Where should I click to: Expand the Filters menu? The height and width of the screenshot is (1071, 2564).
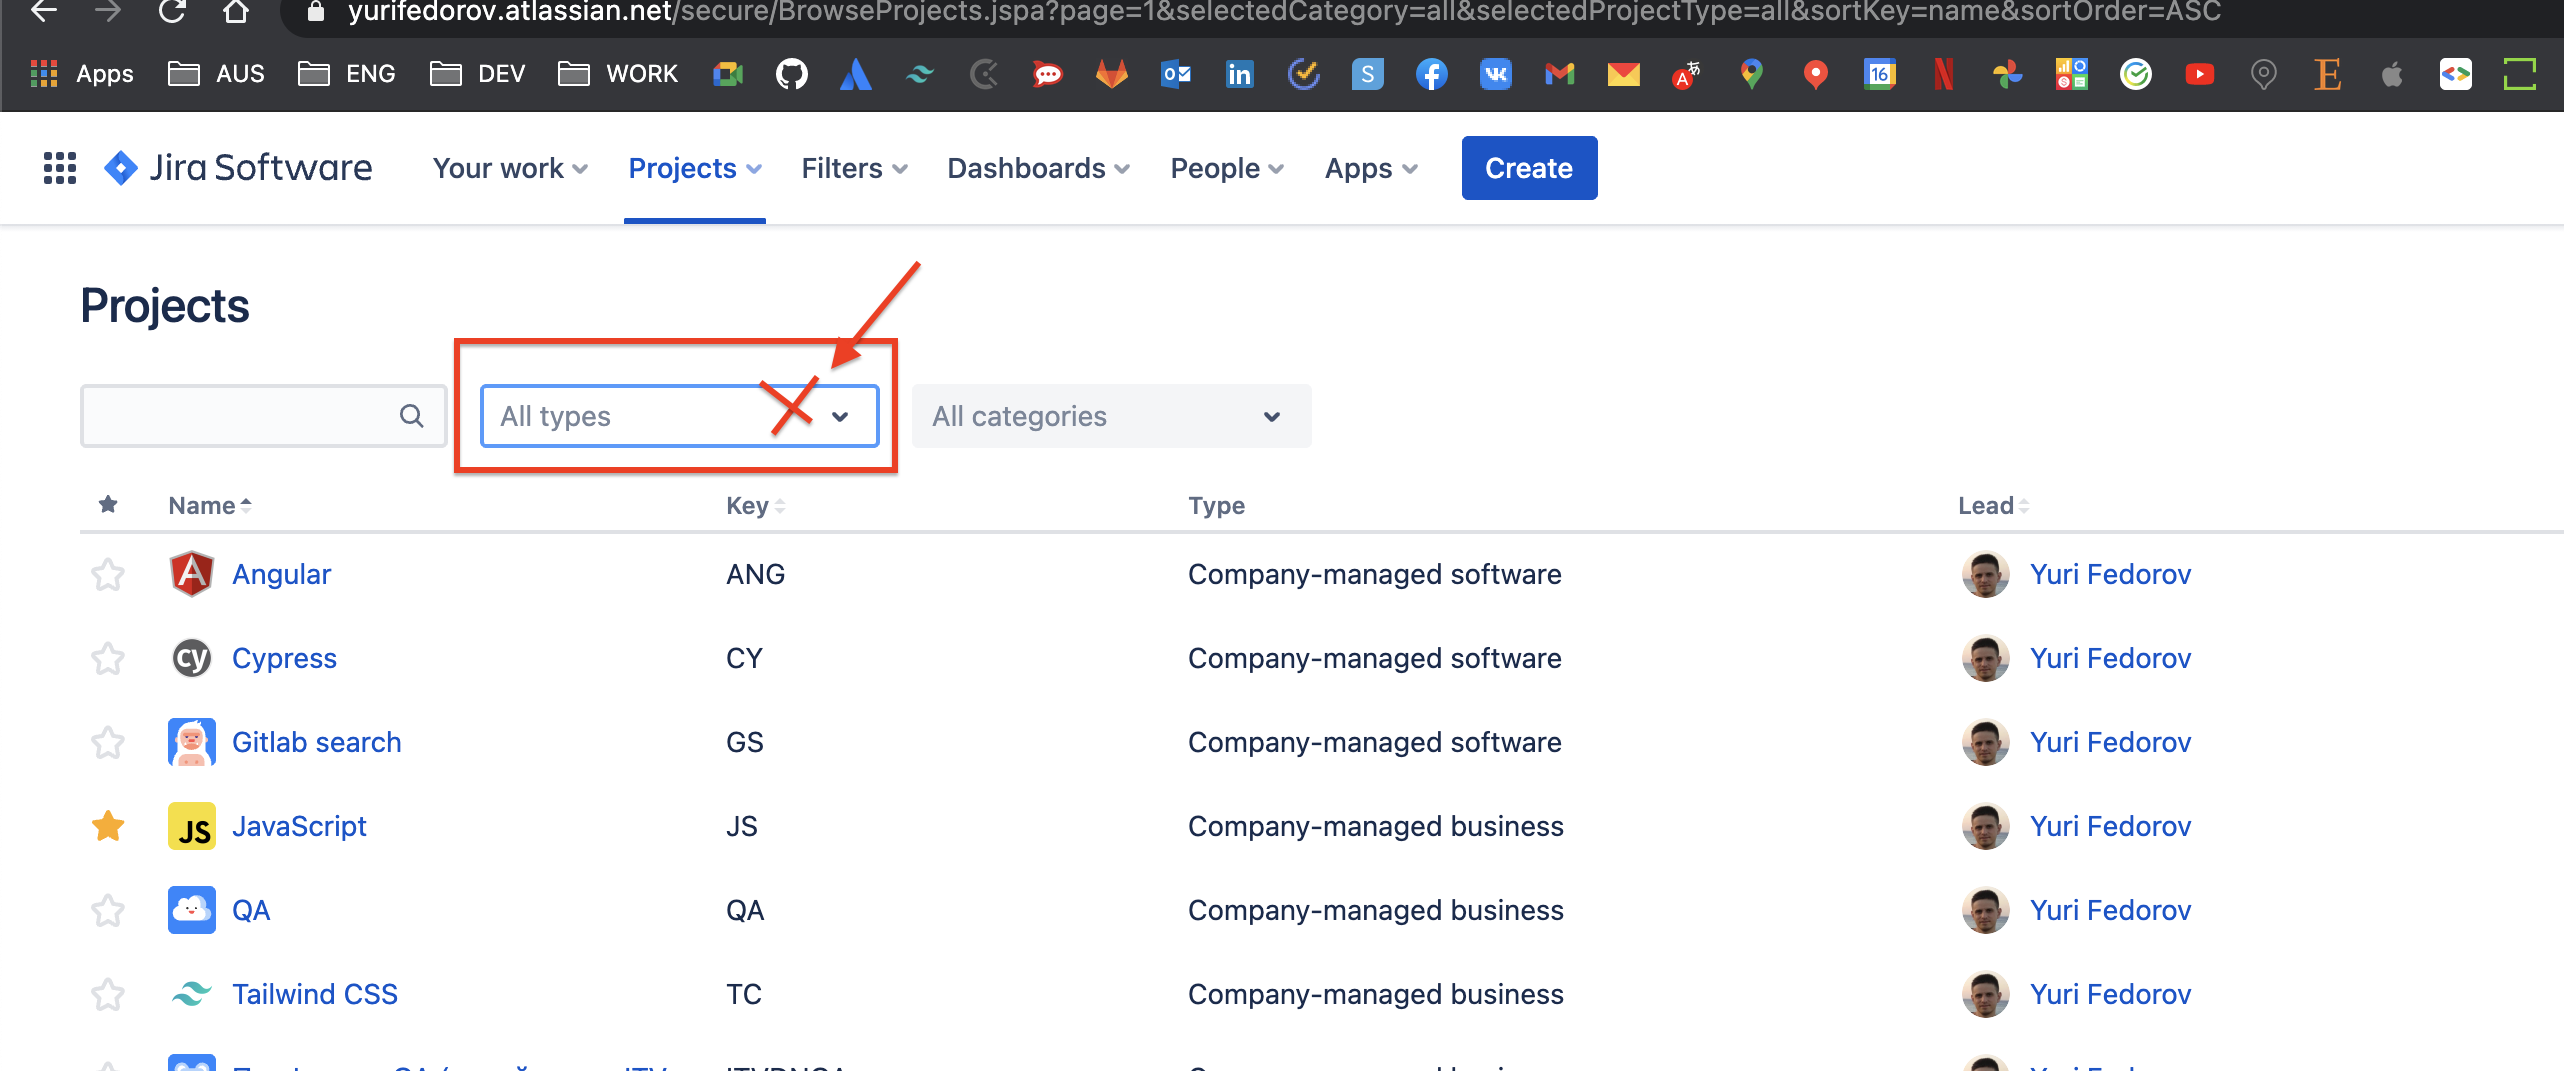[x=855, y=168]
